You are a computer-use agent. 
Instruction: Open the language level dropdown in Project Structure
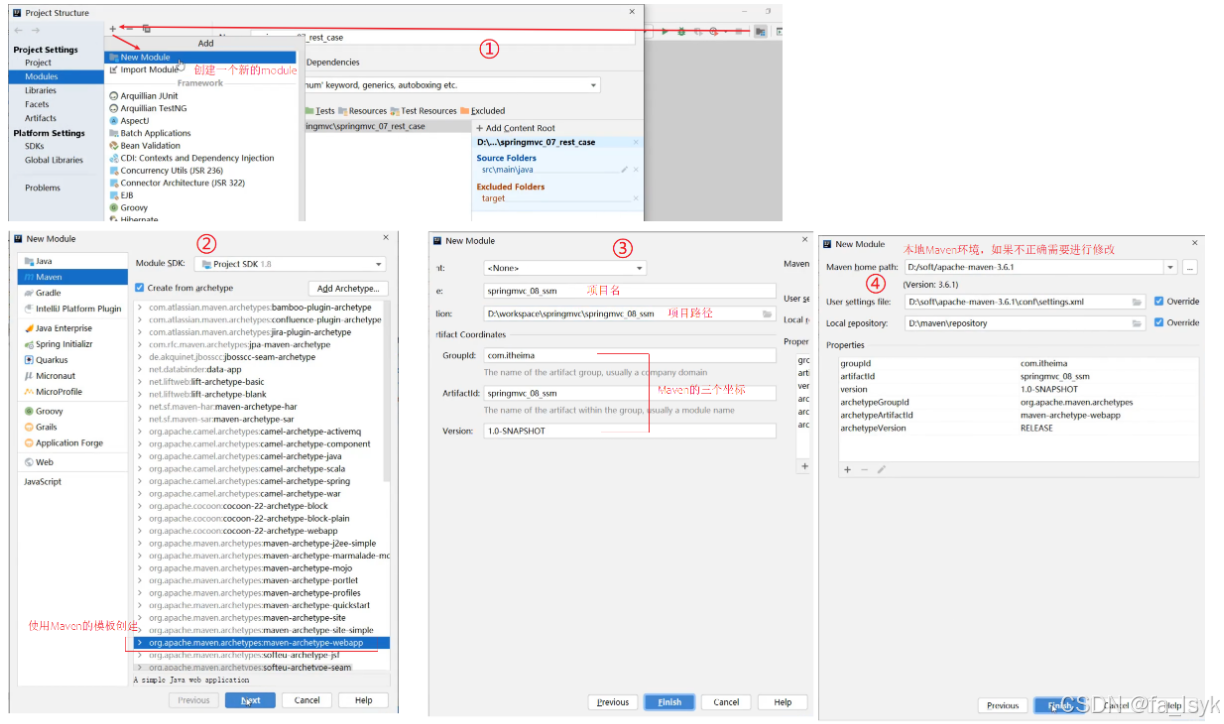[594, 86]
